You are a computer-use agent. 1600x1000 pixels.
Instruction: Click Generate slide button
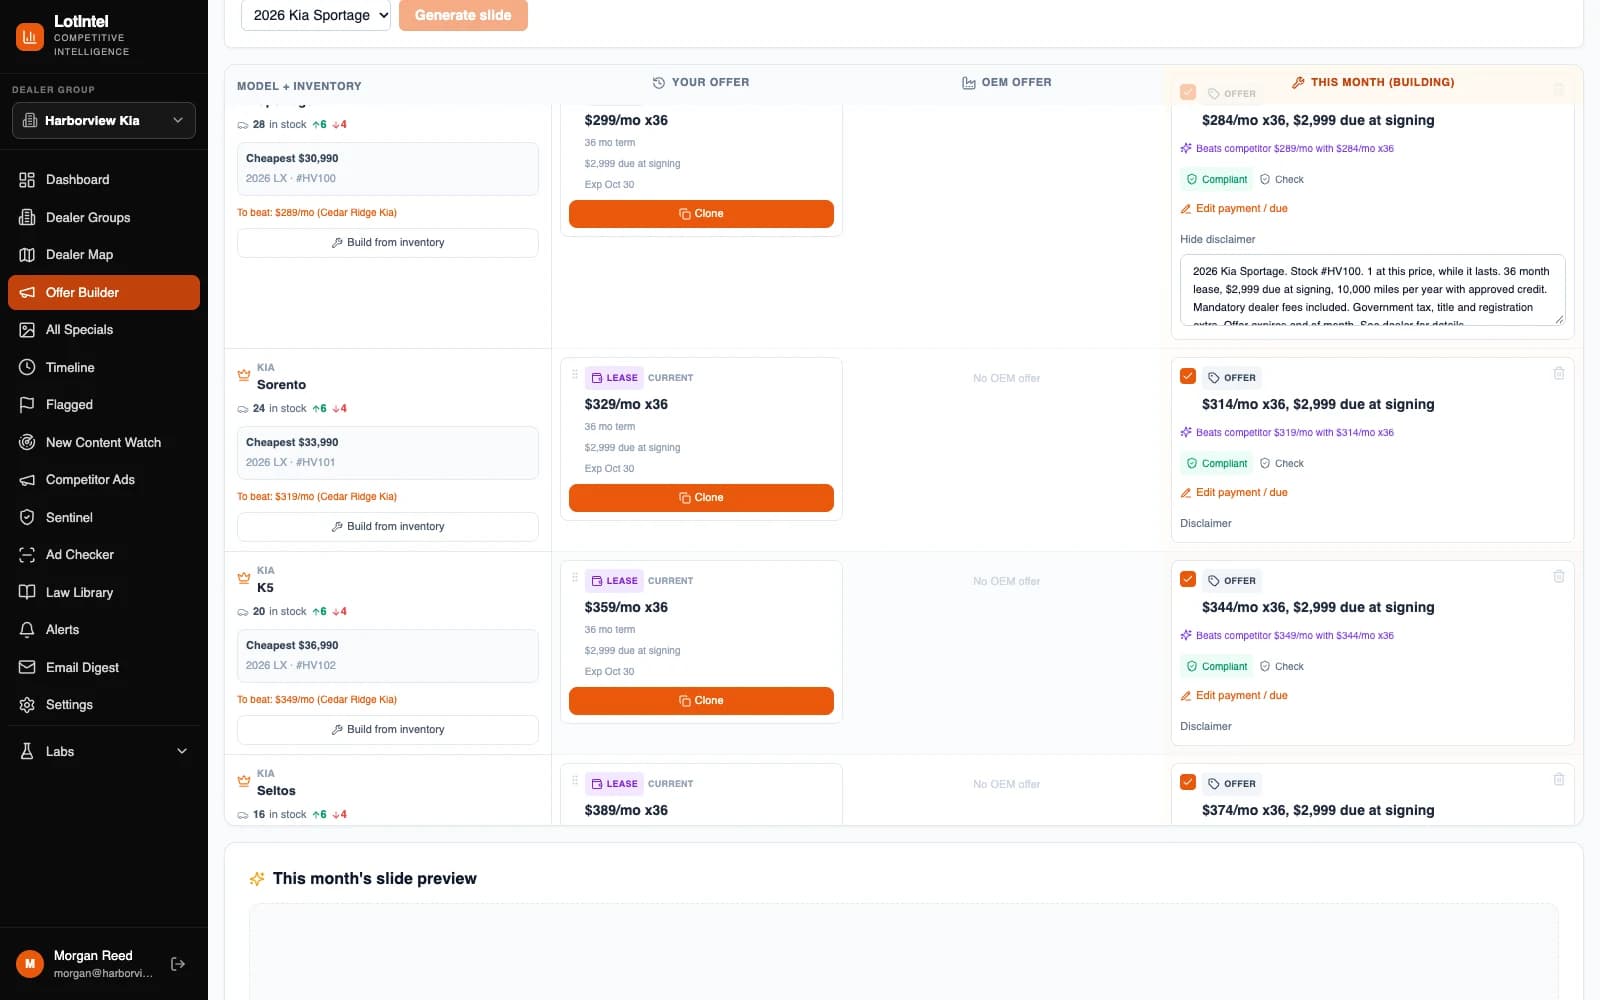click(463, 15)
